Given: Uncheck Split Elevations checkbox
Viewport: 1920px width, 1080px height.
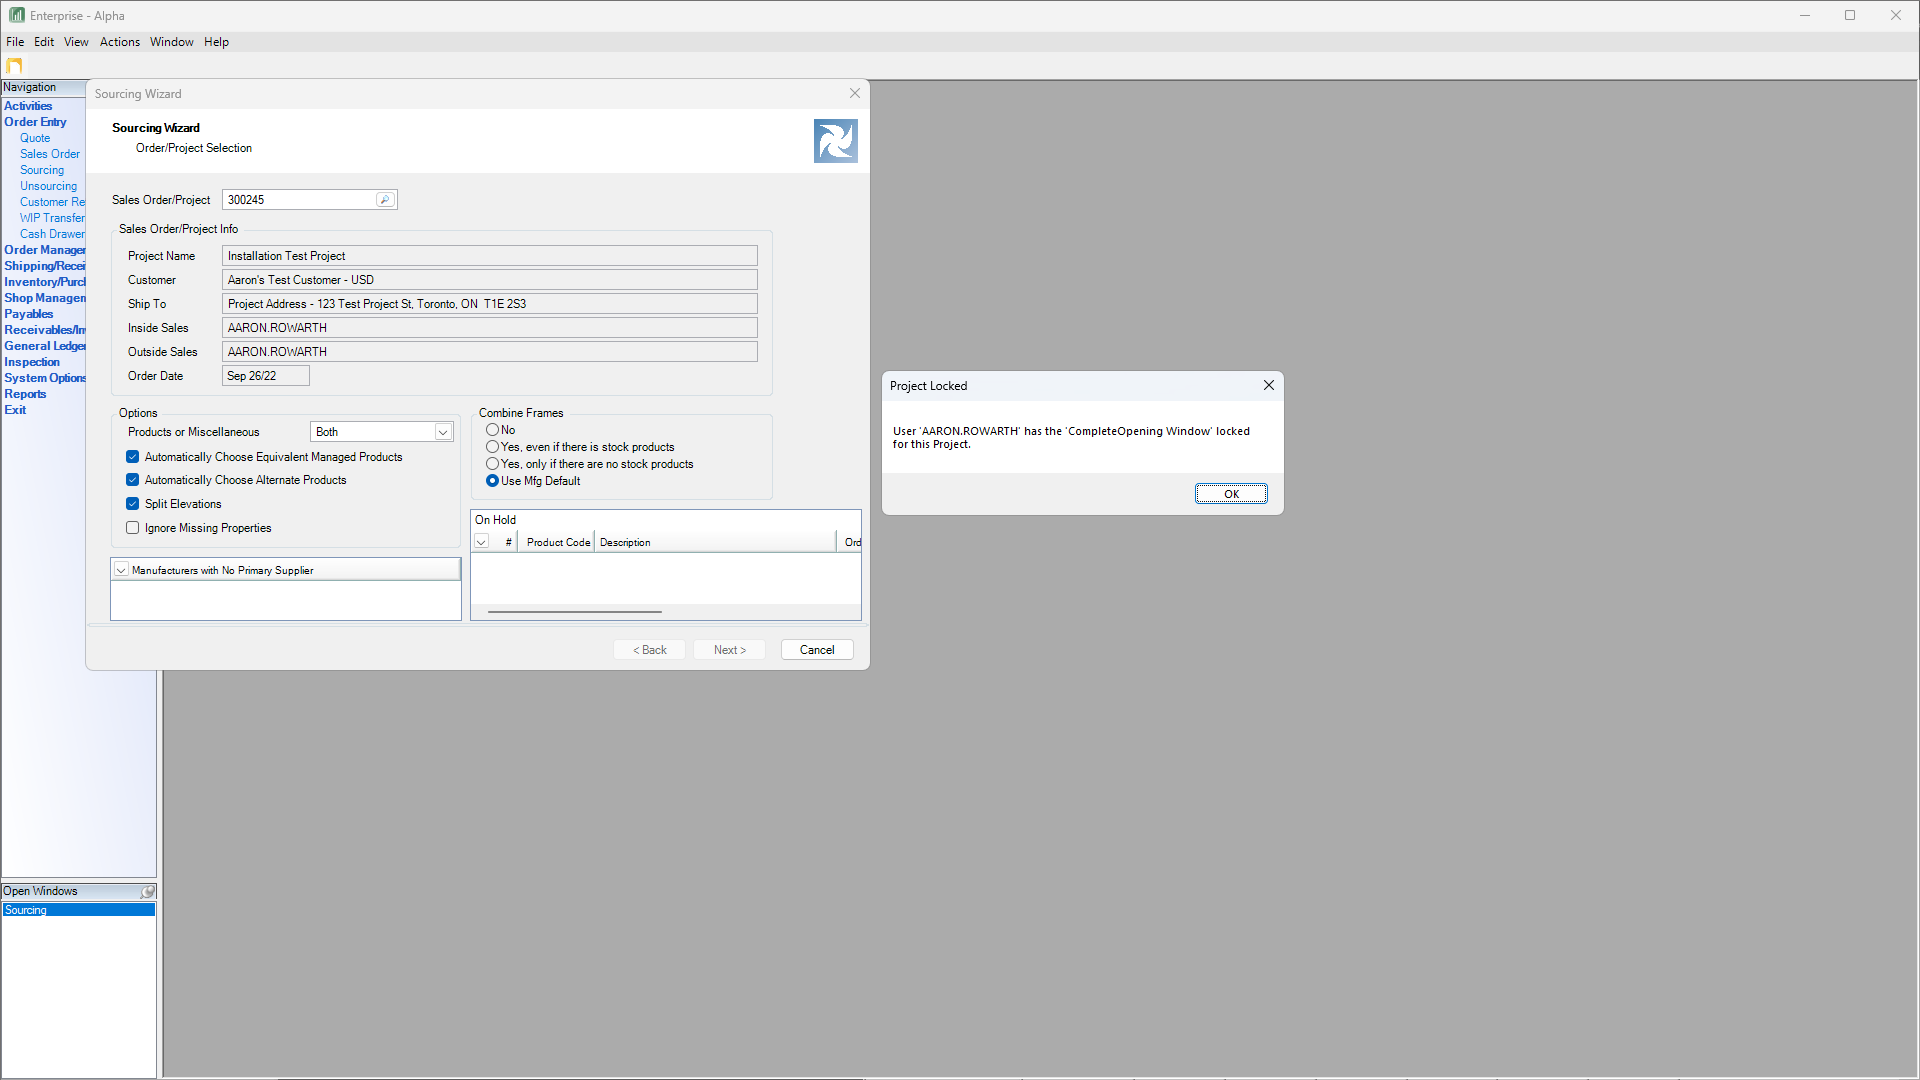Looking at the screenshot, I should 133,504.
